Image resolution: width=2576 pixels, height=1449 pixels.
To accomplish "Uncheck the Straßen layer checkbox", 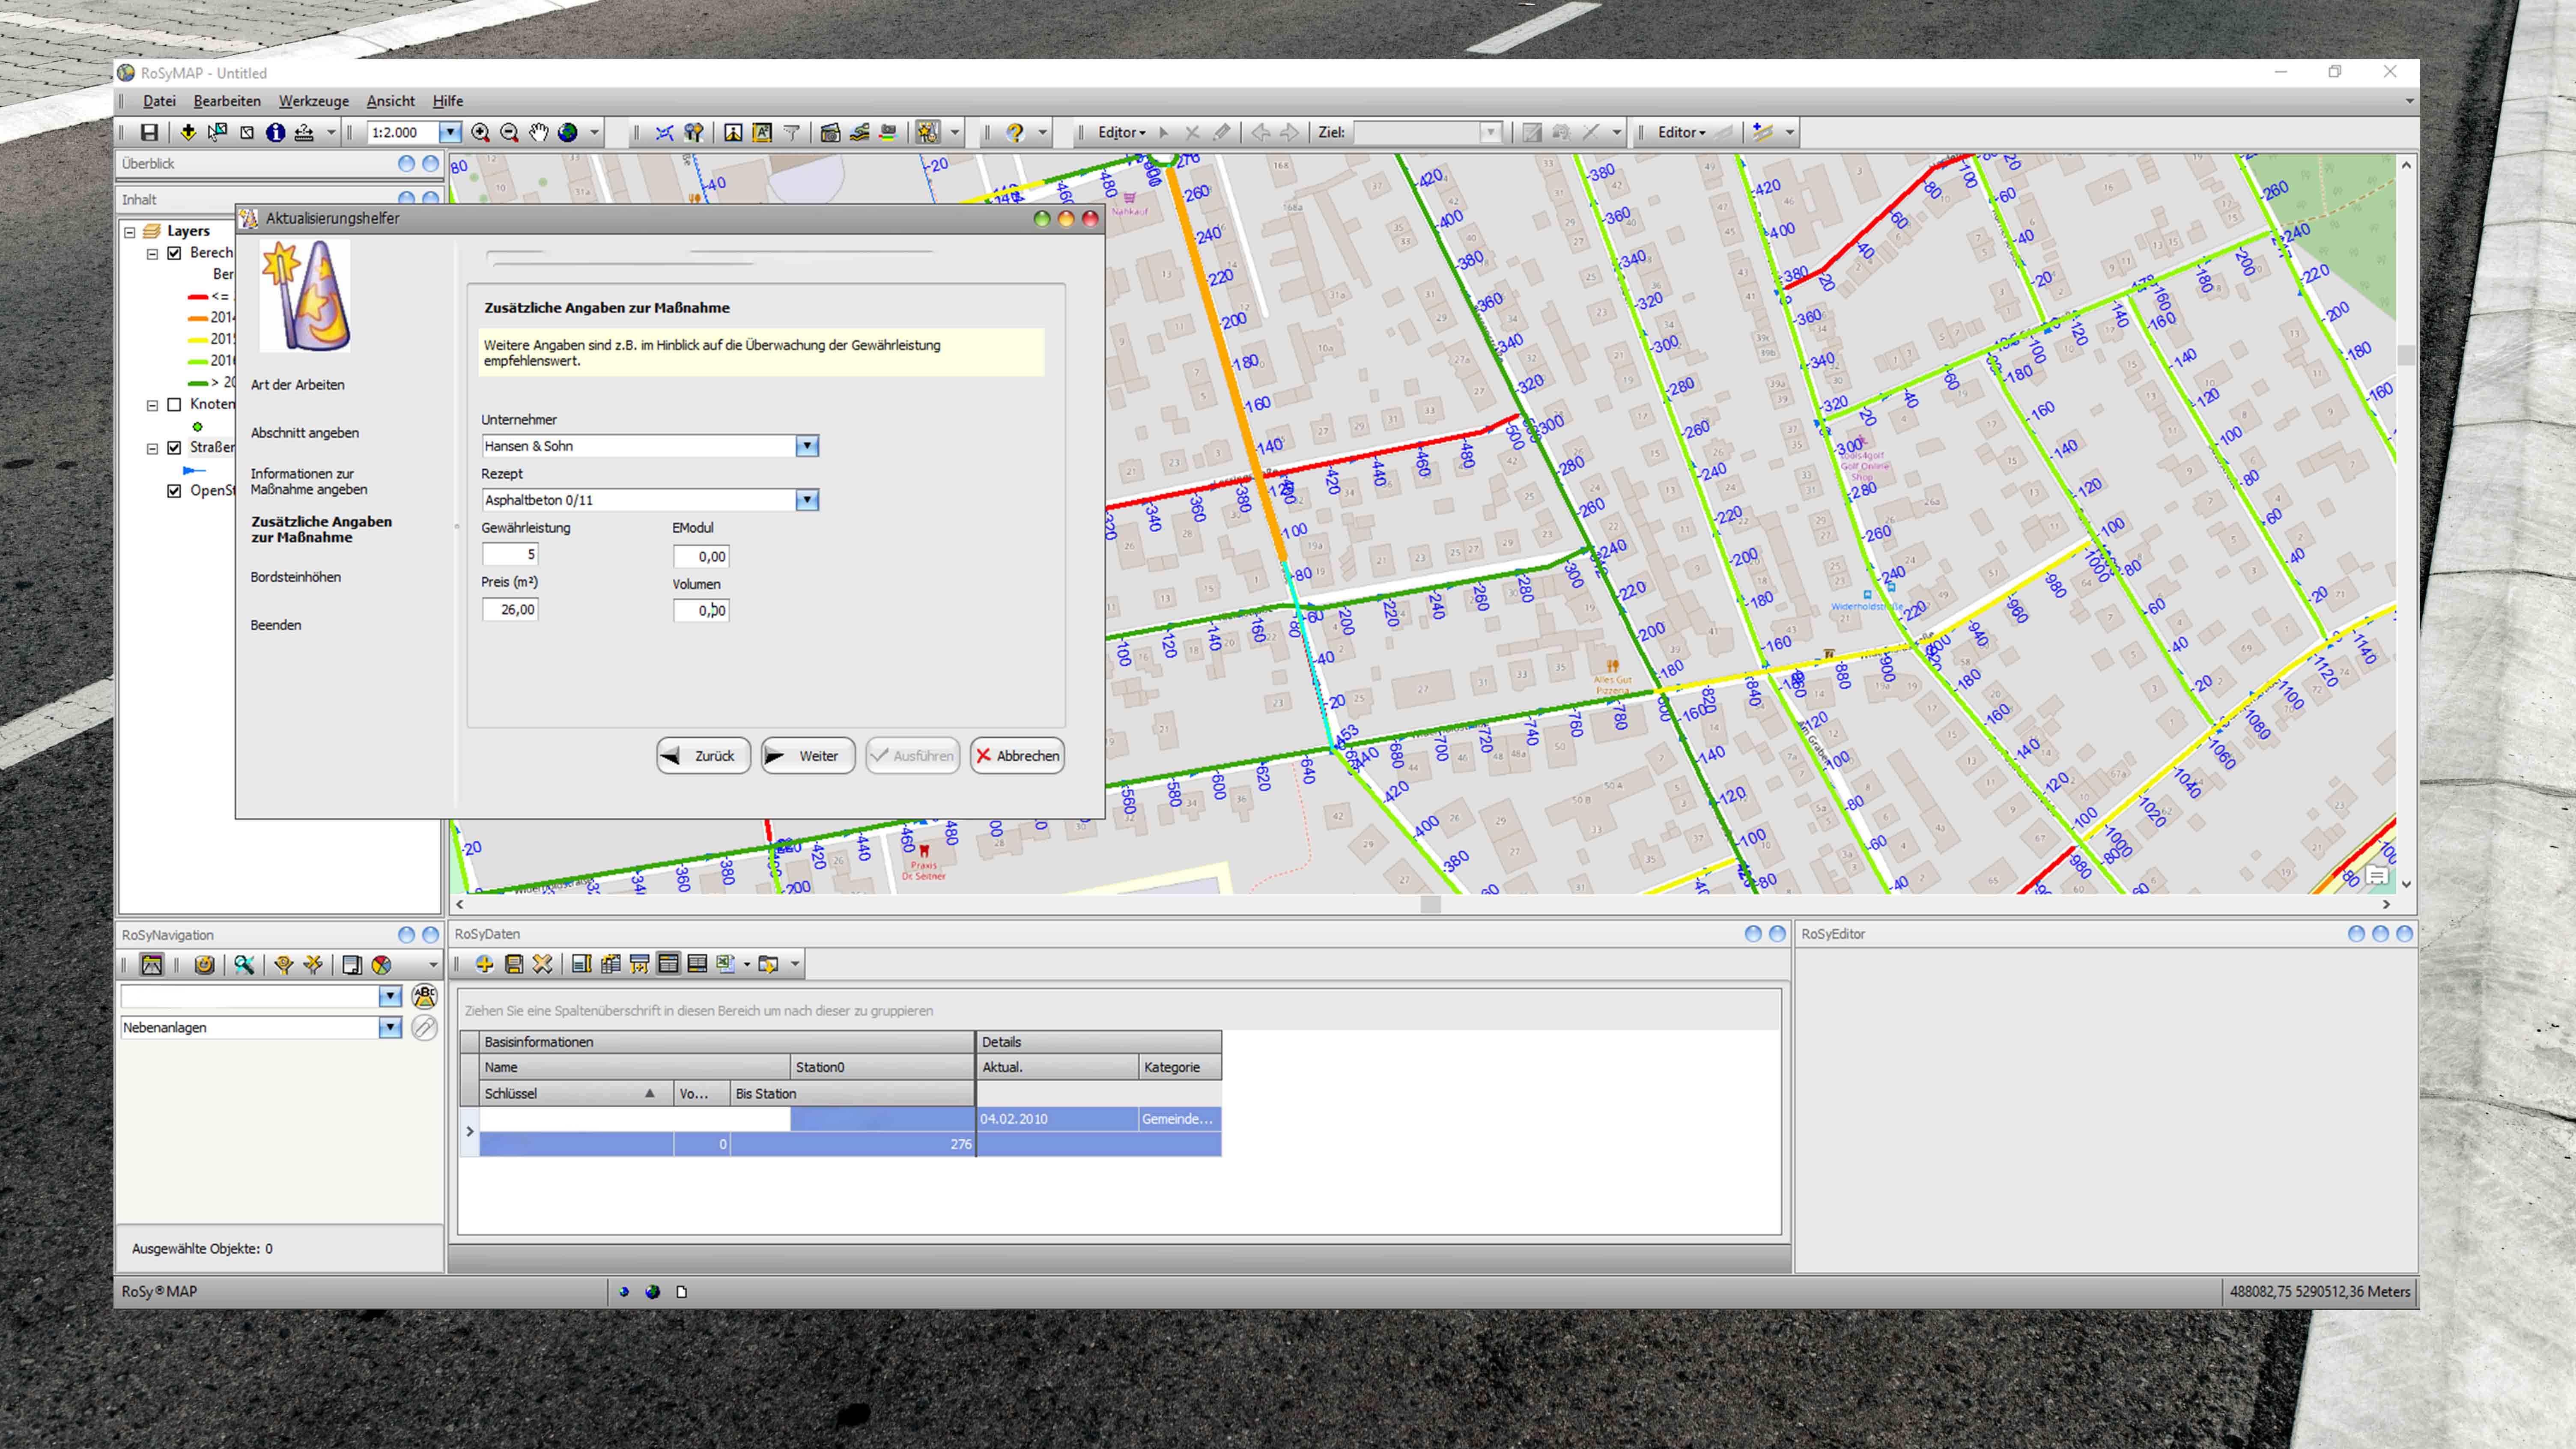I will 174,447.
